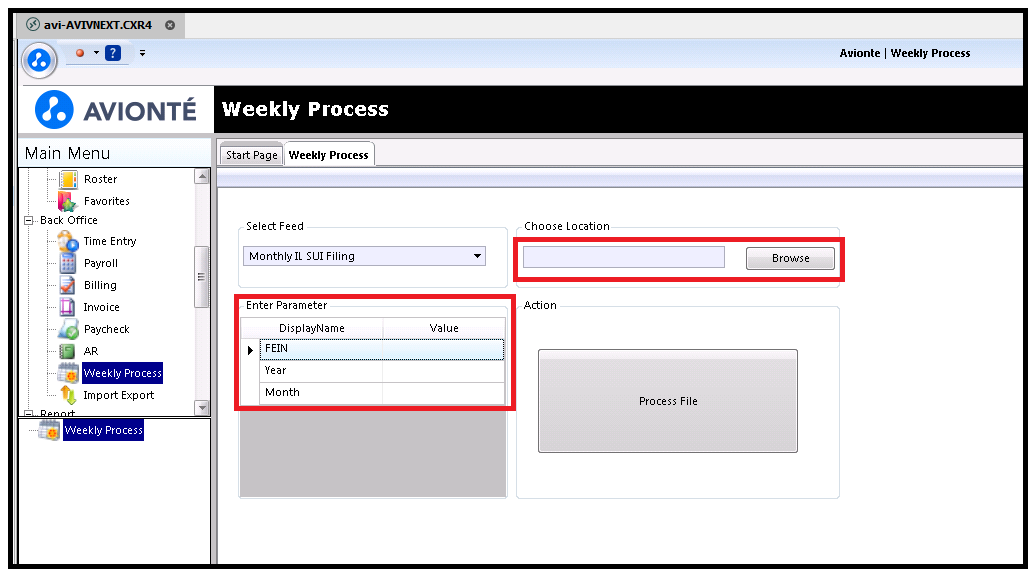Click the FEIN row selector arrow

point(250,350)
